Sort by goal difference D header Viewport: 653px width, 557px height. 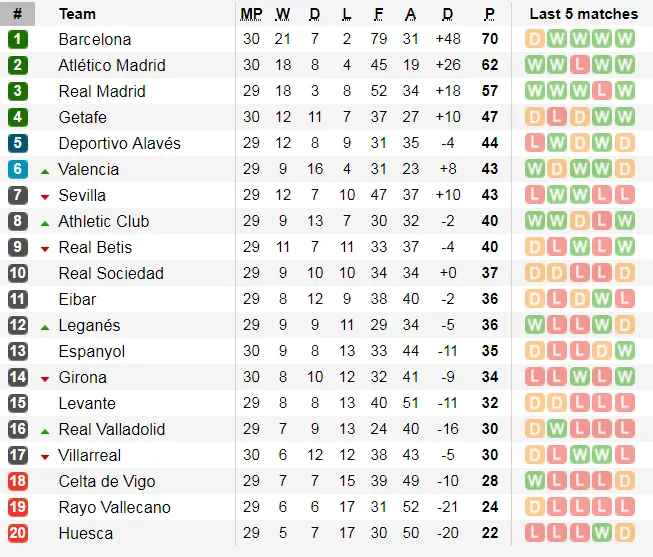[x=447, y=14]
